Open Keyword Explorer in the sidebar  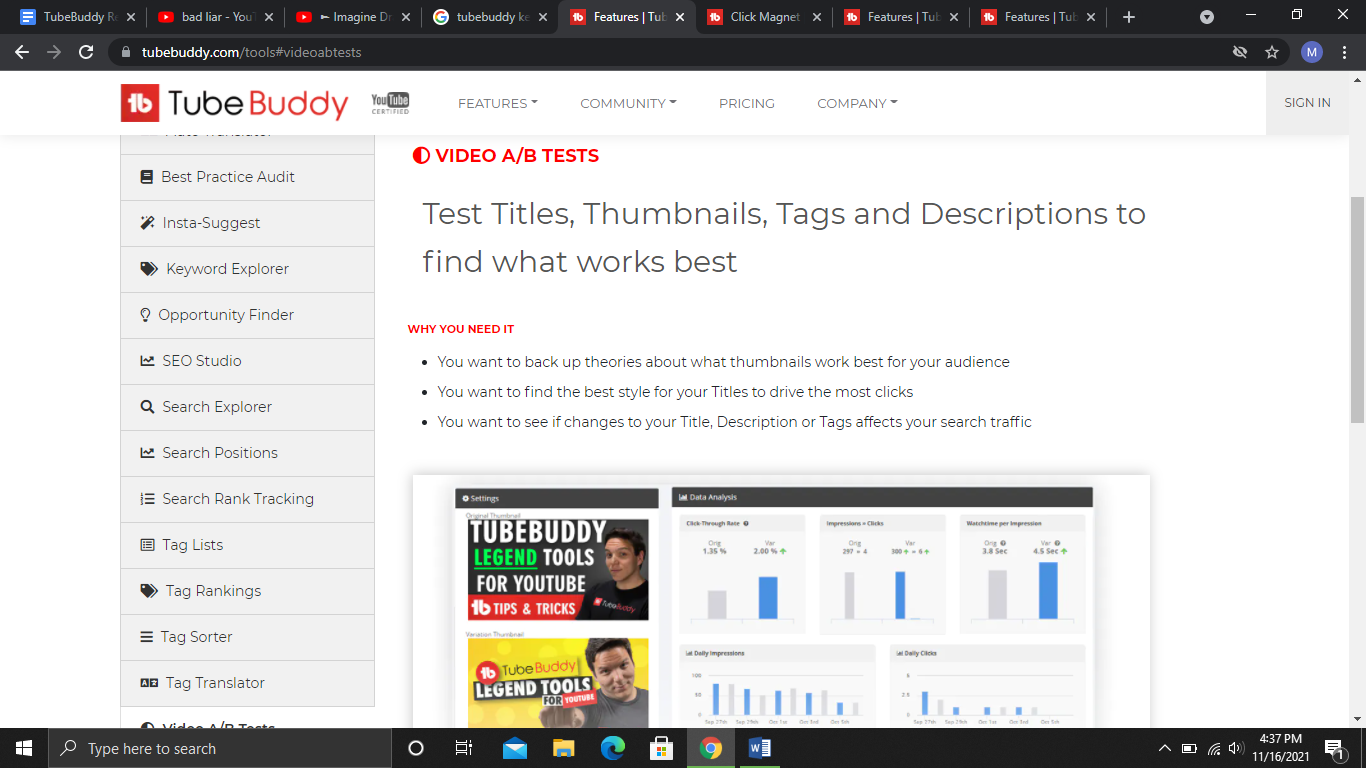[247, 269]
